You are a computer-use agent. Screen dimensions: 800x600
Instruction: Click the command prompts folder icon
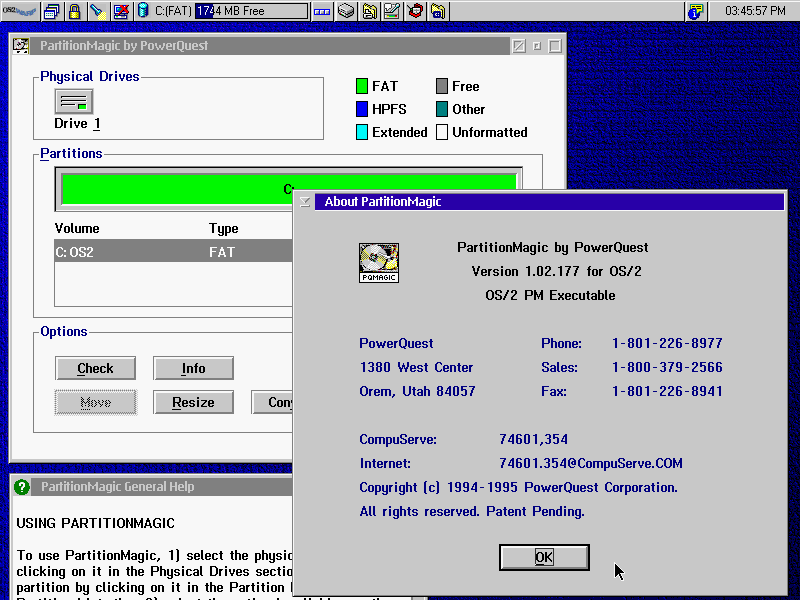pos(438,11)
